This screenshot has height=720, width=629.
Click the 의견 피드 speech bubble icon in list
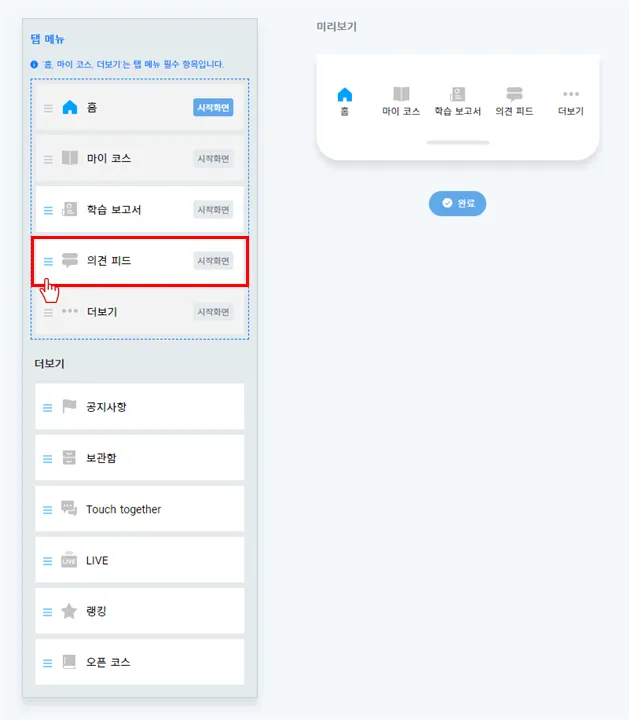pos(70,260)
